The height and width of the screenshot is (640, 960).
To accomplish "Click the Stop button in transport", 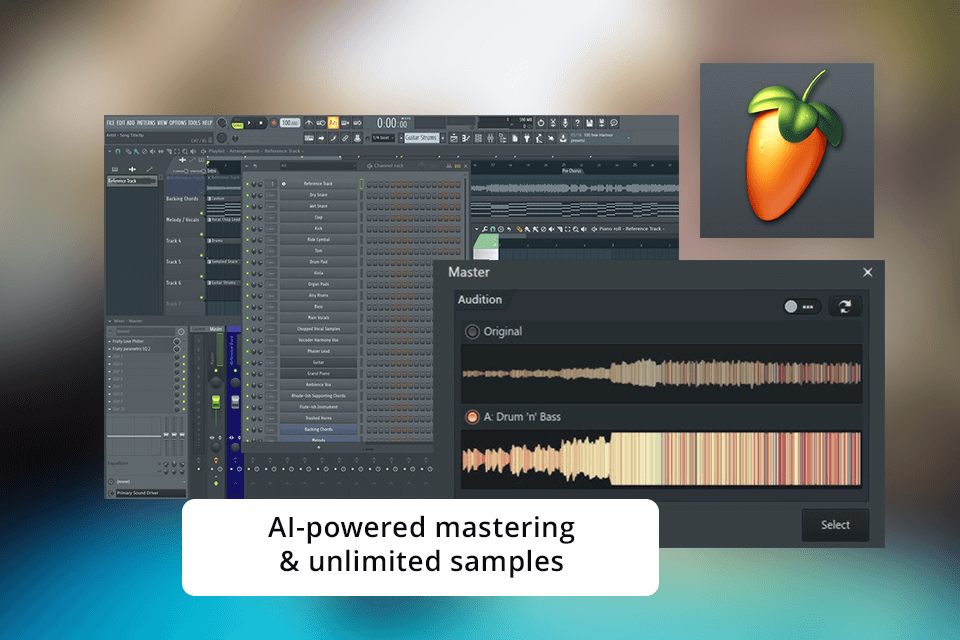I will click(261, 122).
